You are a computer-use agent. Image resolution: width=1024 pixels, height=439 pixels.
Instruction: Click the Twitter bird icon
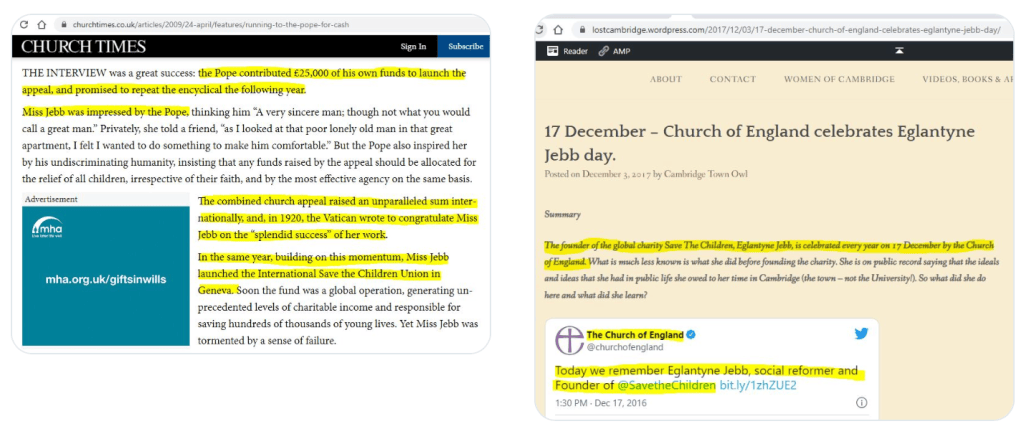point(861,334)
